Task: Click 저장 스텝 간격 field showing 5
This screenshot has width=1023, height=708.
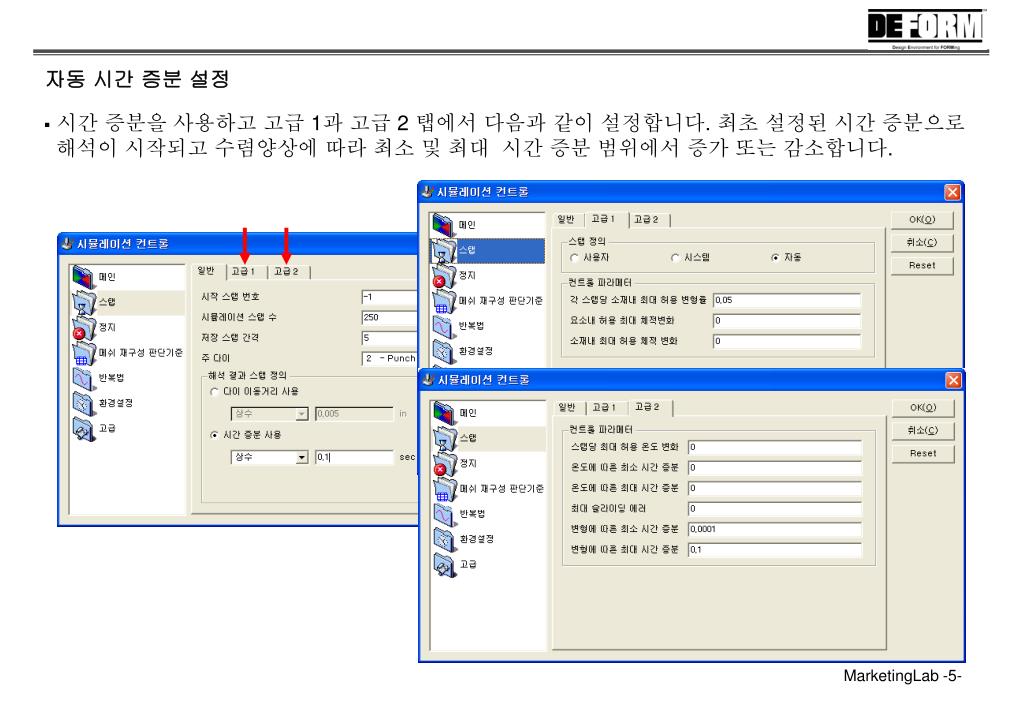Action: 389,338
